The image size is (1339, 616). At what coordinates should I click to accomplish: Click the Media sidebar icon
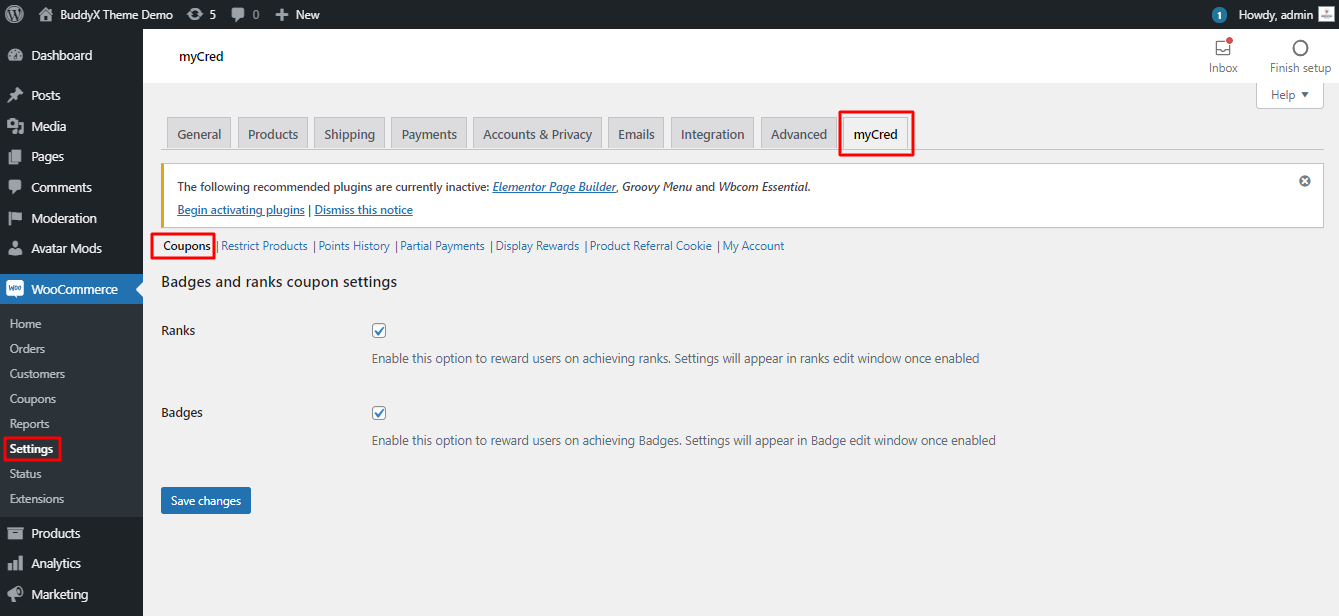point(15,126)
